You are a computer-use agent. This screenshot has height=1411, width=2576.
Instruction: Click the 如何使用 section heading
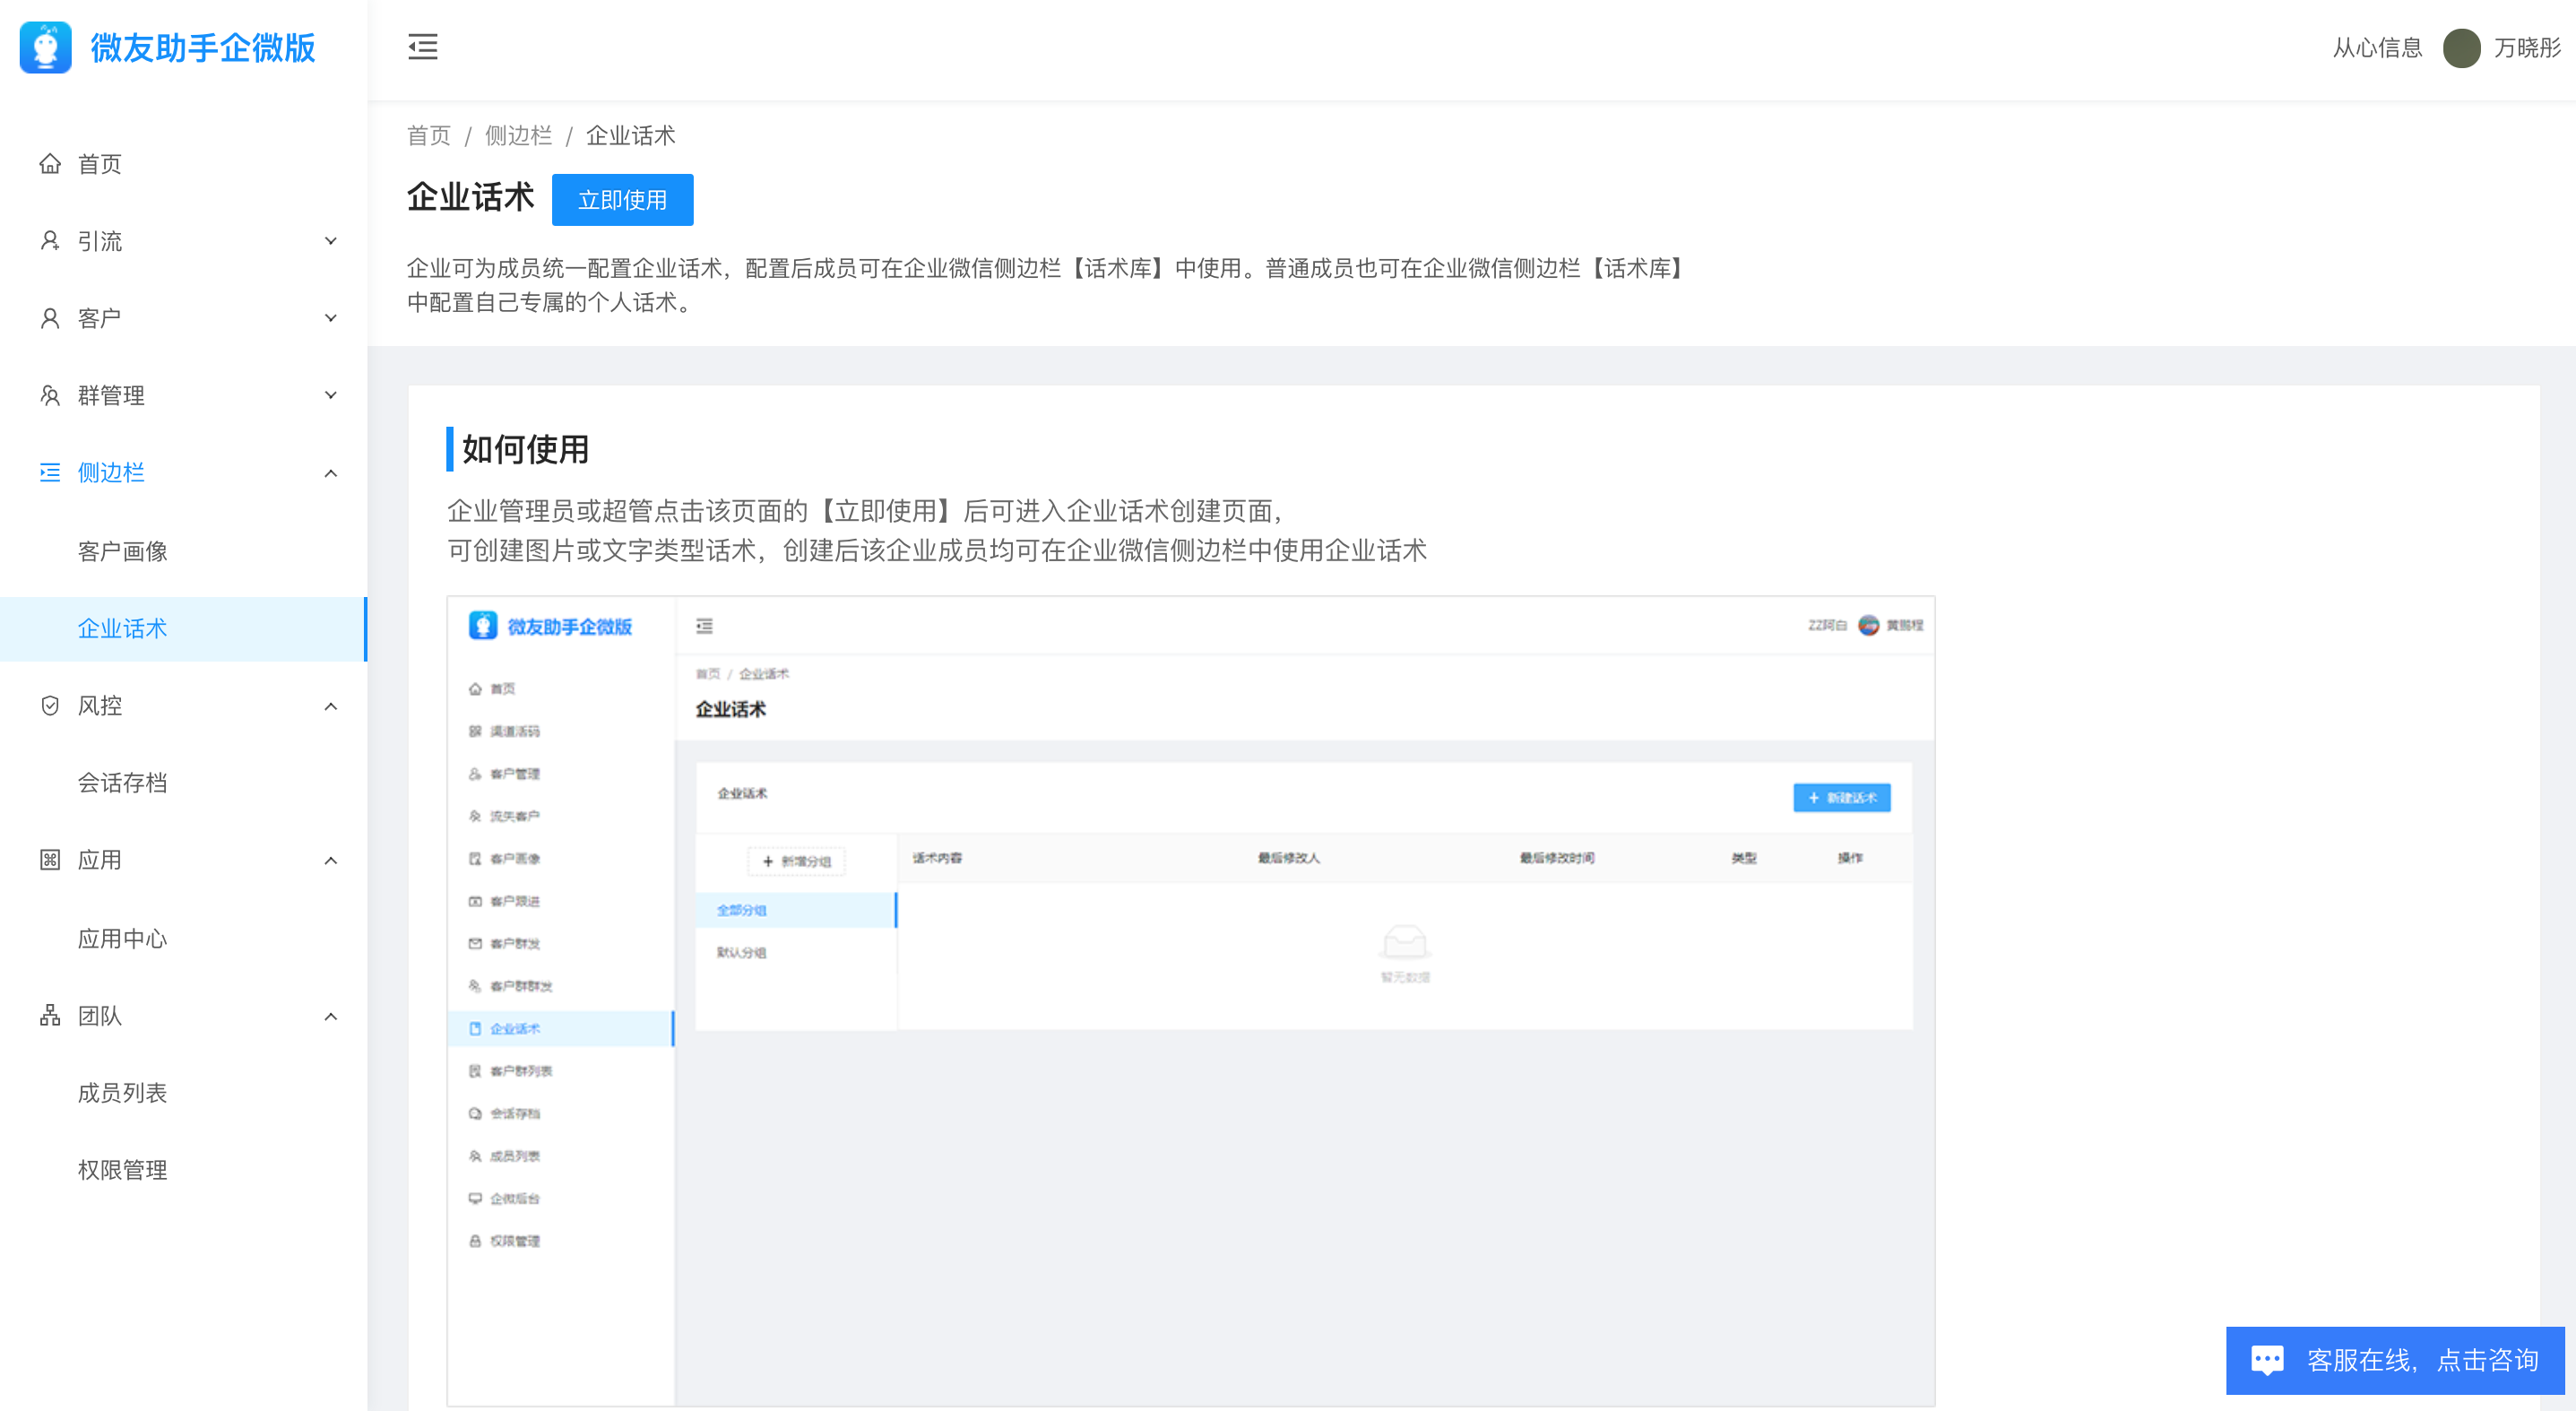click(525, 449)
